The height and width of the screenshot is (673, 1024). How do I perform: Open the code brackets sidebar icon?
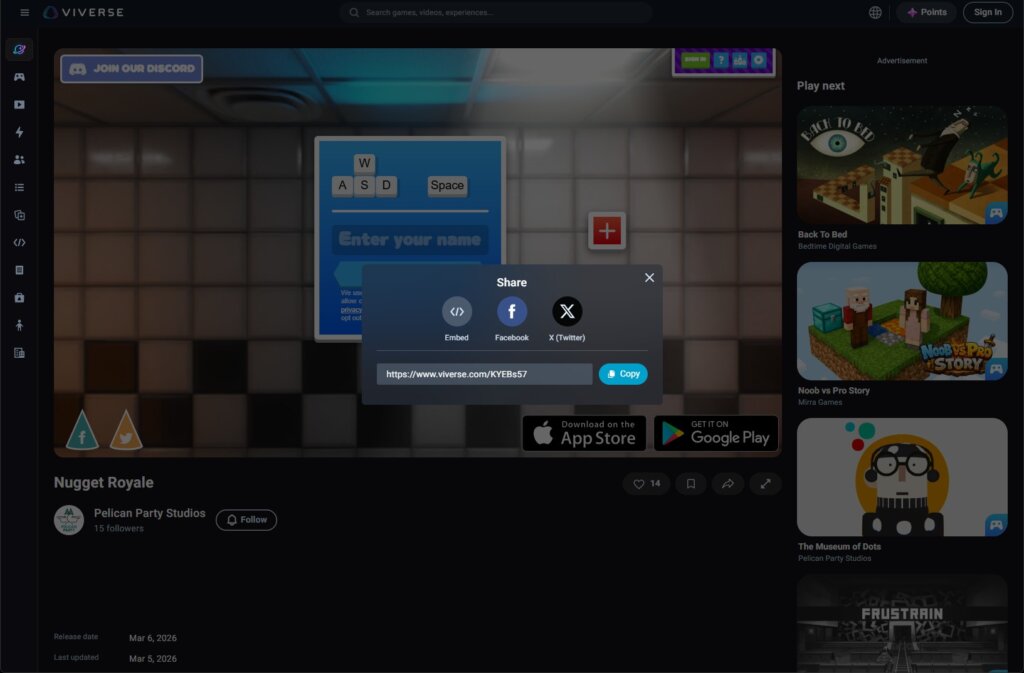(20, 242)
